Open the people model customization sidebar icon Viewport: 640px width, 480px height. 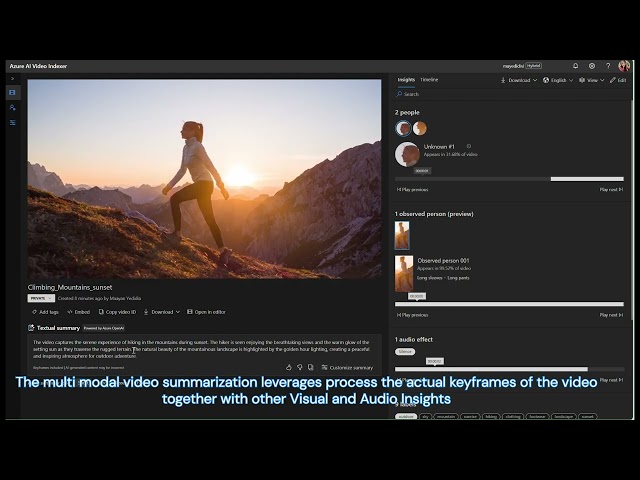13,107
